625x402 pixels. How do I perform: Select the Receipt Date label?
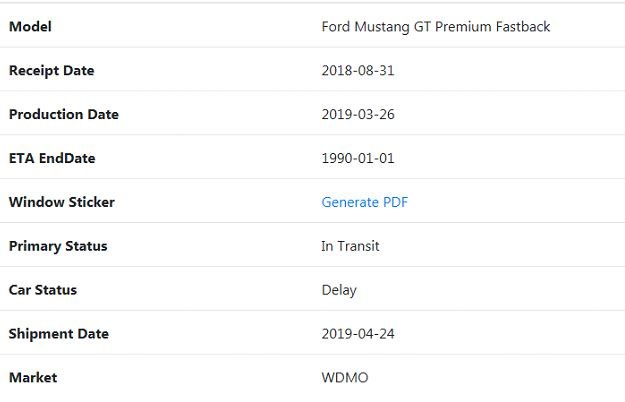coord(51,70)
